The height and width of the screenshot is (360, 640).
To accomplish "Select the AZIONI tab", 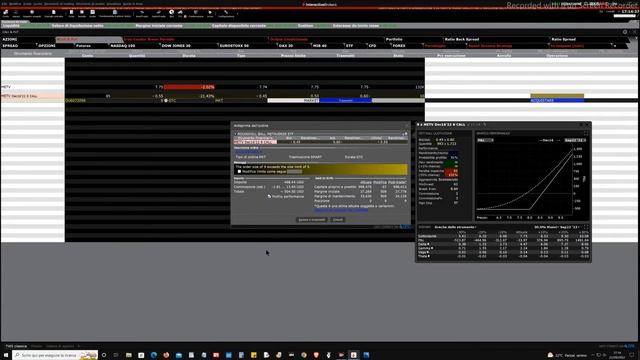I will point(10,40).
